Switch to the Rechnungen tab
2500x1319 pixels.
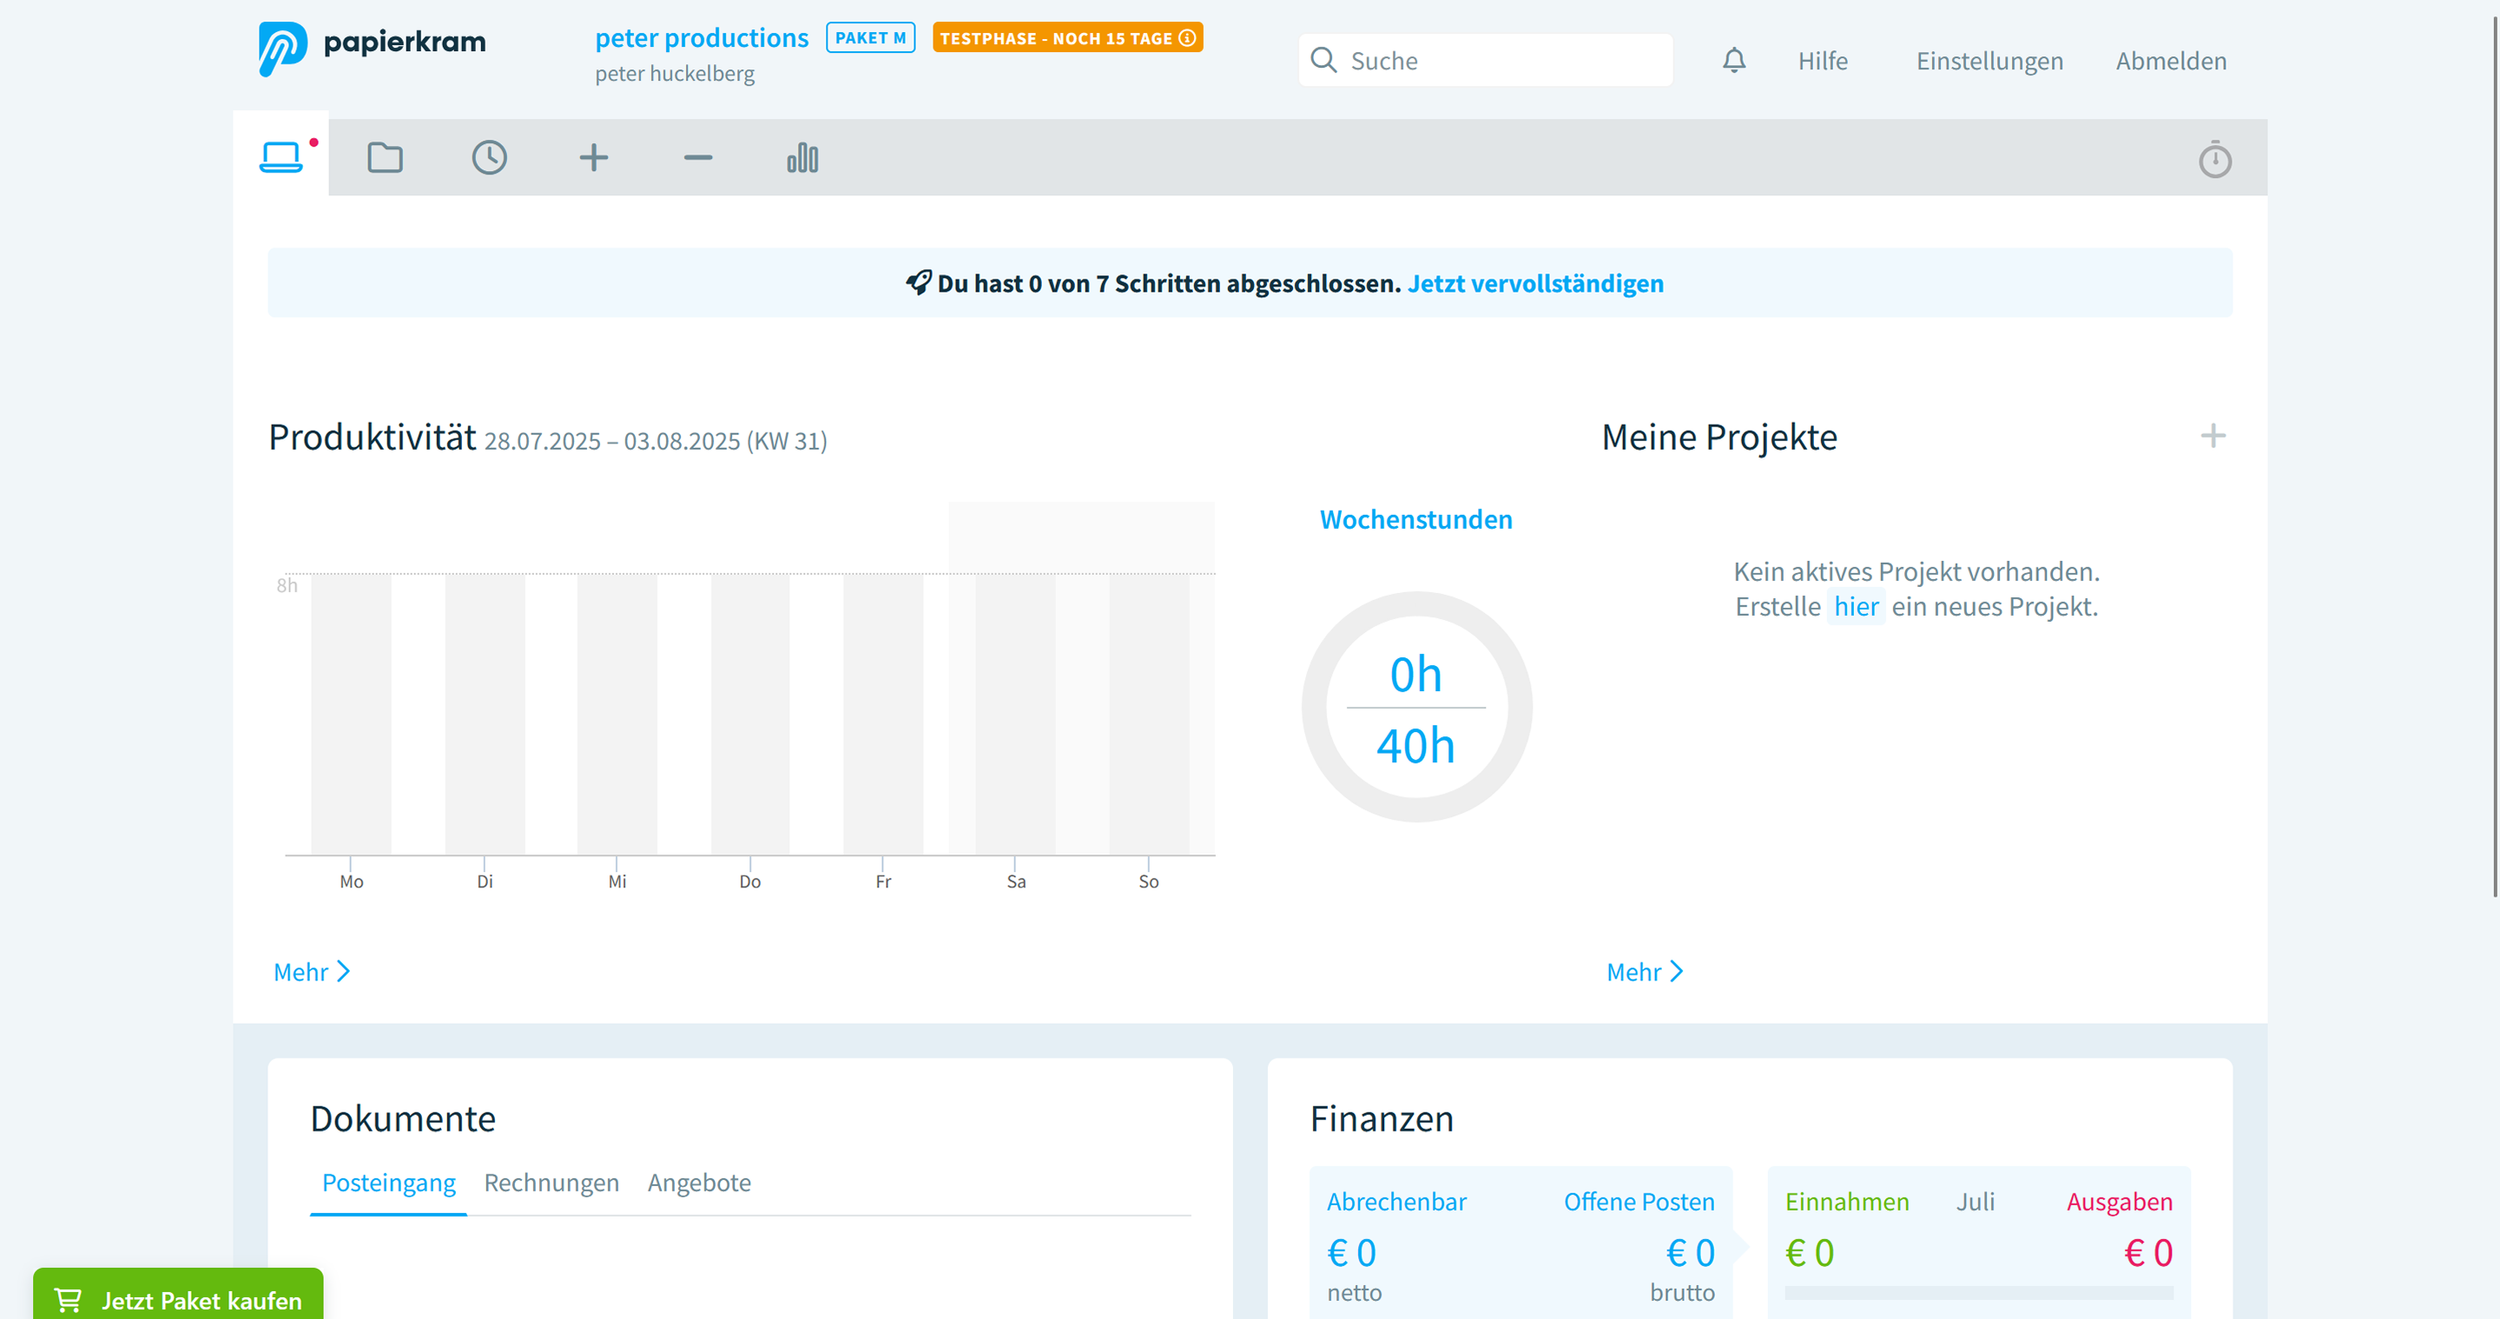551,1183
